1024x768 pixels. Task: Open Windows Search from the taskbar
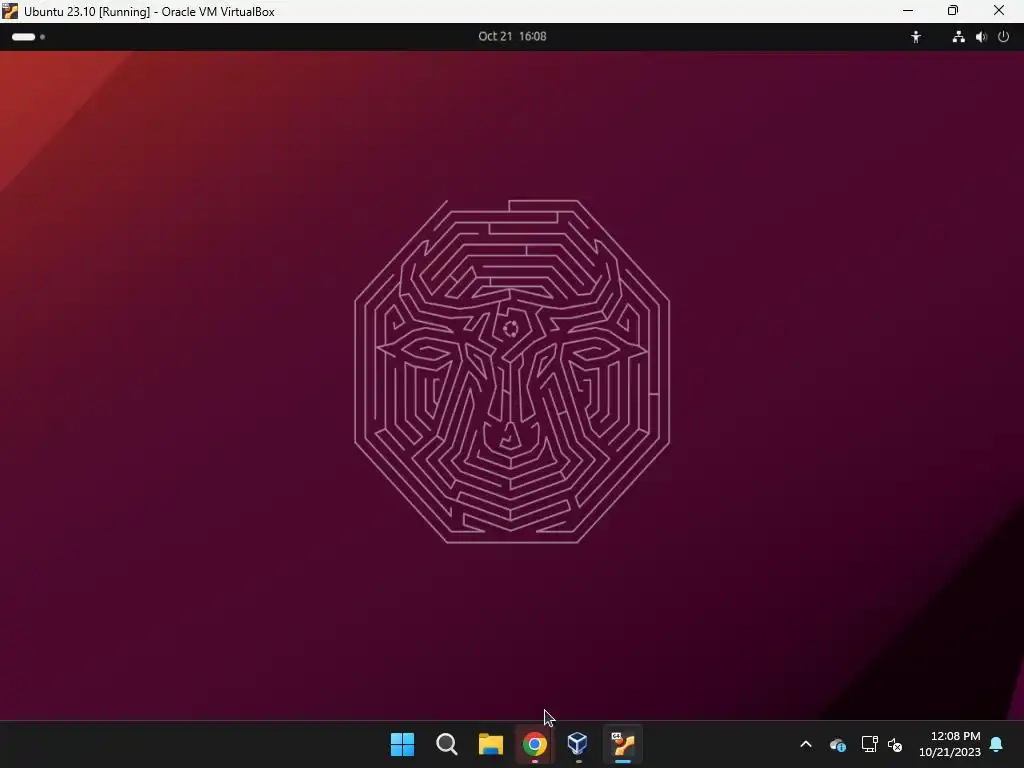tap(447, 744)
